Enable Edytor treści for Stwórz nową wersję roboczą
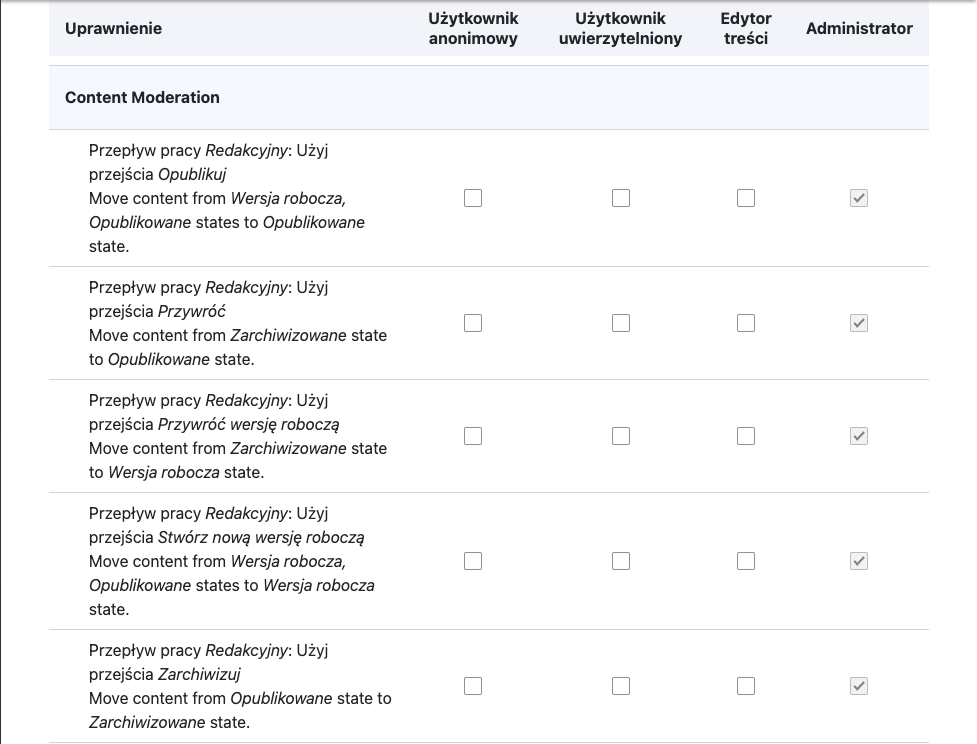 point(746,561)
